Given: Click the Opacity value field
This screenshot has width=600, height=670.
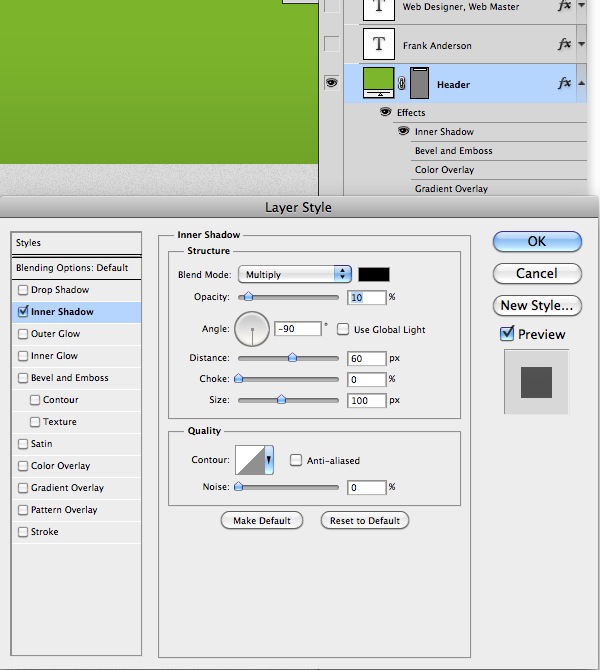Looking at the screenshot, I should (367, 297).
